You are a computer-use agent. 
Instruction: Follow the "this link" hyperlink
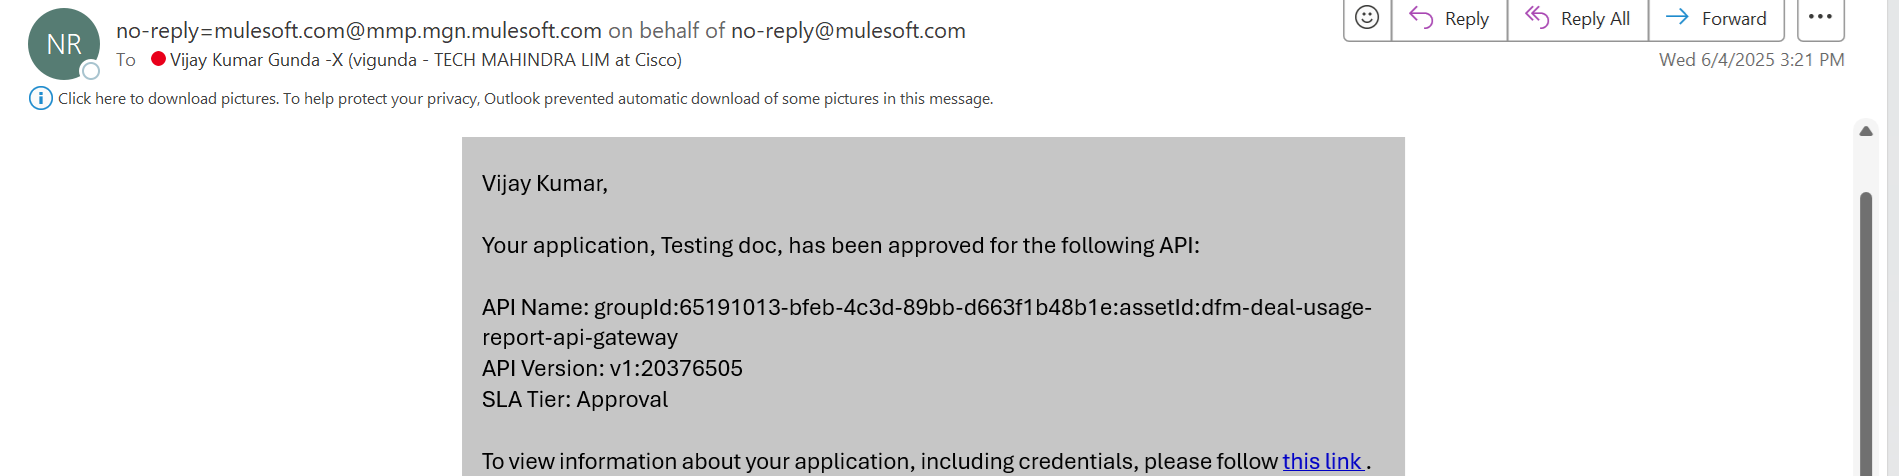click(1322, 461)
